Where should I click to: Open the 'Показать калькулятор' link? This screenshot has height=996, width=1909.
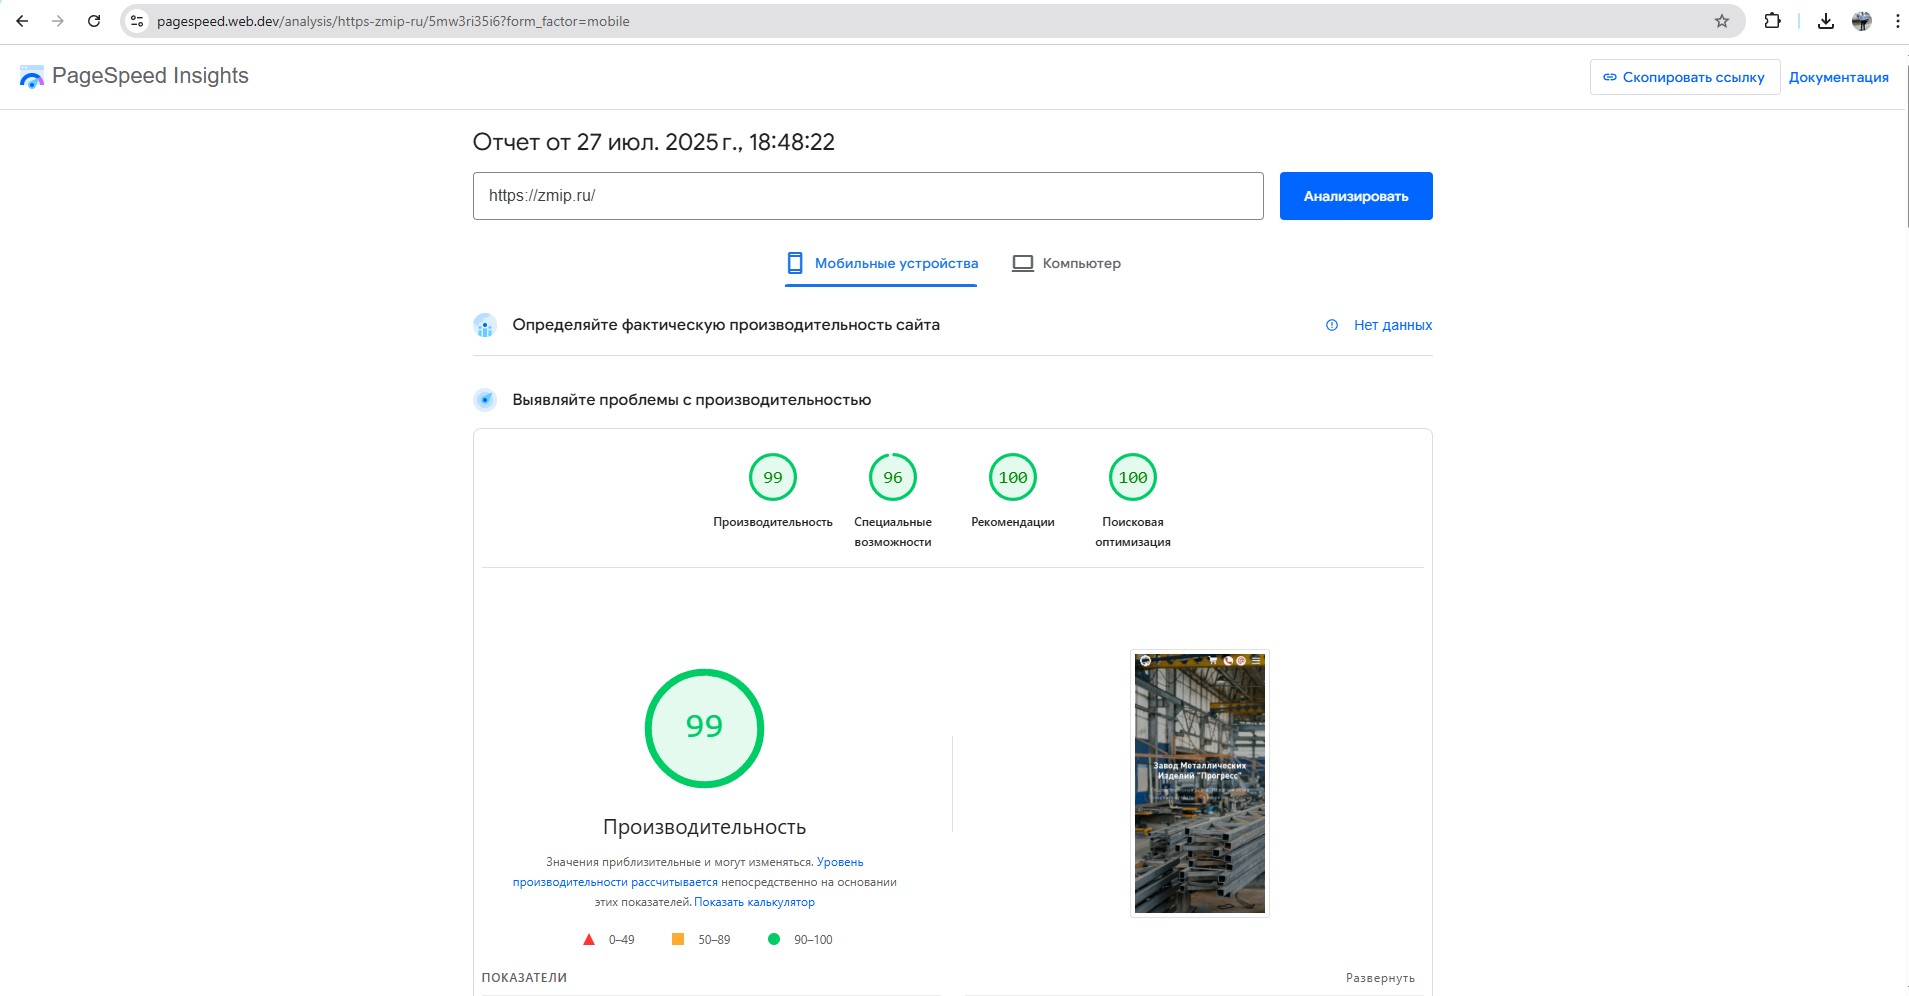tap(754, 902)
